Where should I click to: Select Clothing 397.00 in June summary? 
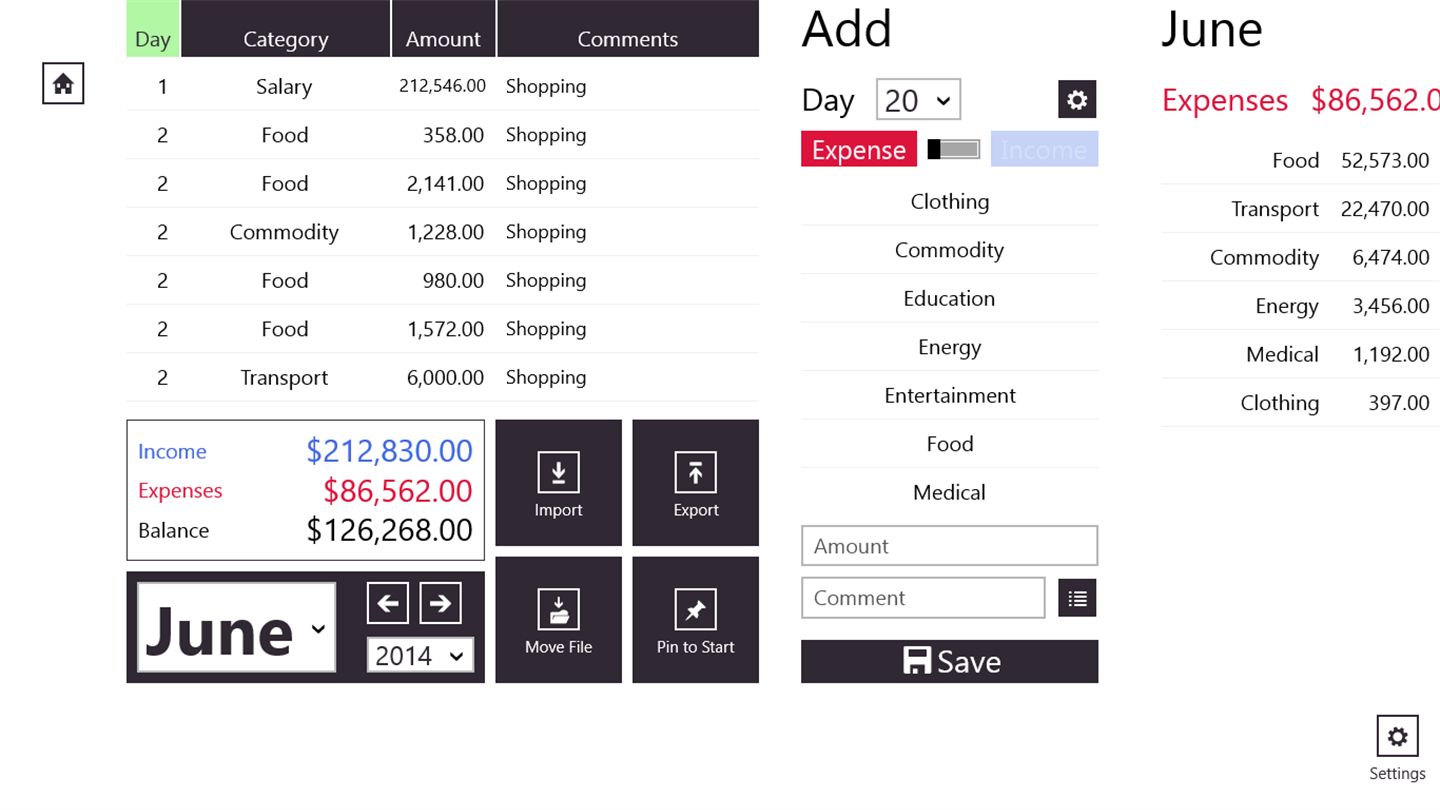pos(1300,403)
